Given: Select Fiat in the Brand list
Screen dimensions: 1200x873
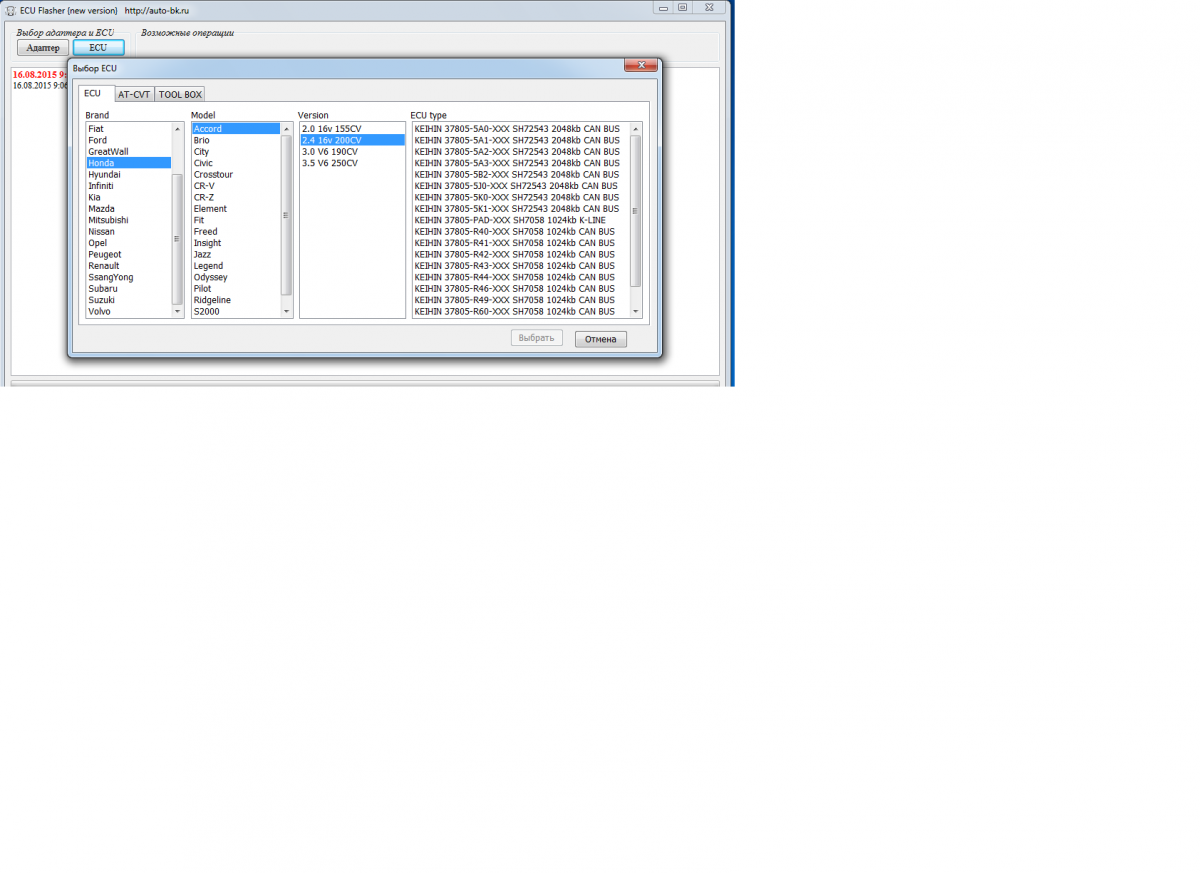Looking at the screenshot, I should [128, 129].
